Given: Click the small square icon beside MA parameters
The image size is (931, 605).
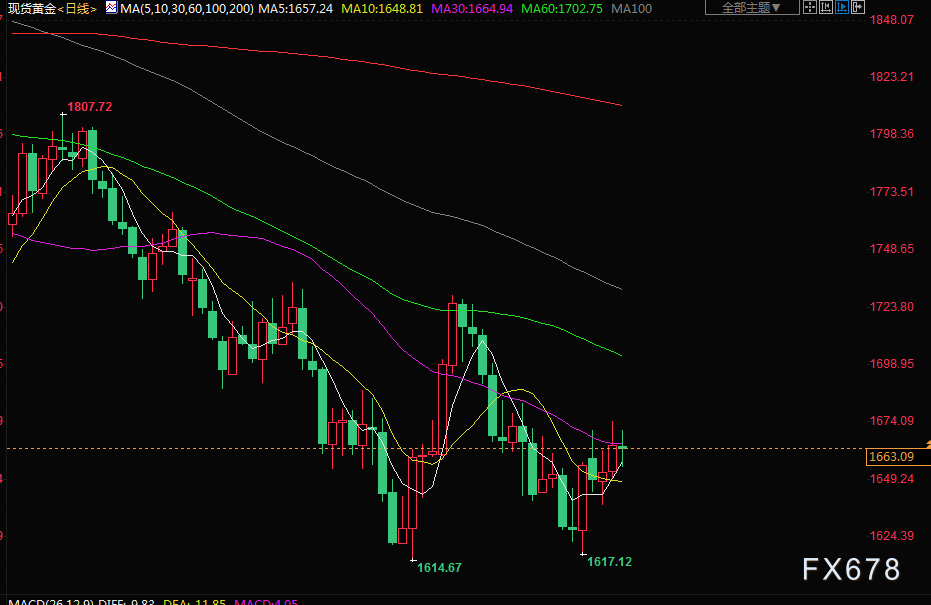Looking at the screenshot, I should point(111,8).
